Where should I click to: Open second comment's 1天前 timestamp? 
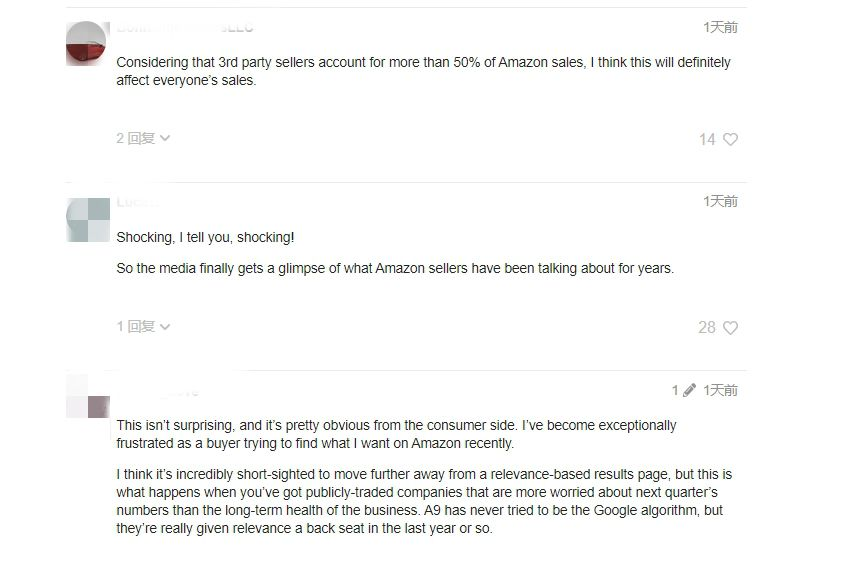click(x=720, y=201)
